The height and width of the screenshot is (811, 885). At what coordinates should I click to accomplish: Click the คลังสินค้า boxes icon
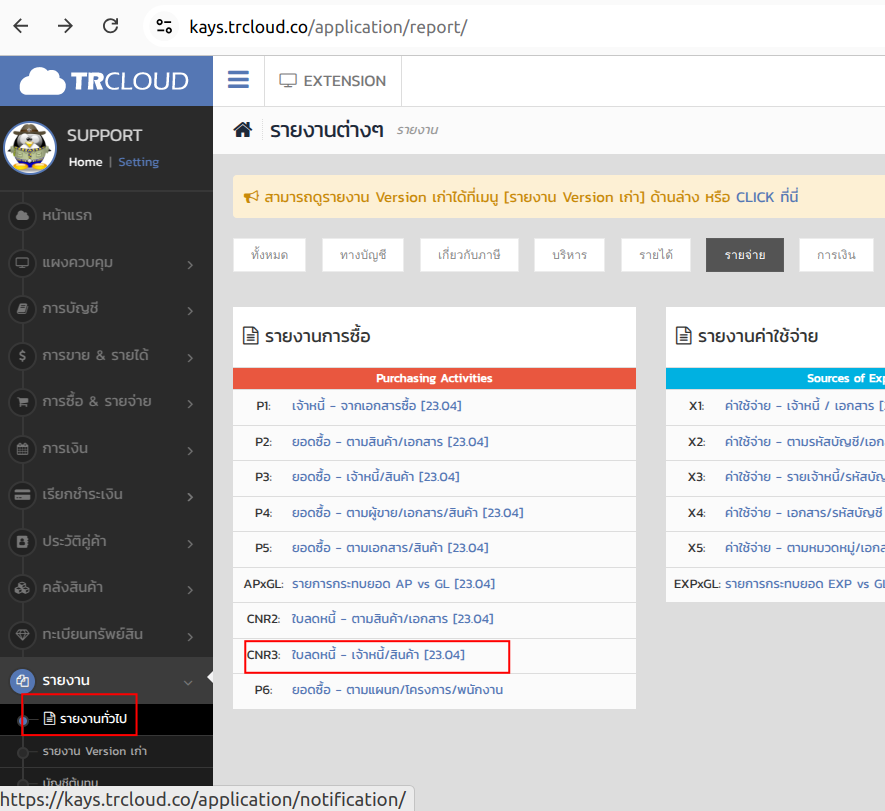[x=23, y=588]
